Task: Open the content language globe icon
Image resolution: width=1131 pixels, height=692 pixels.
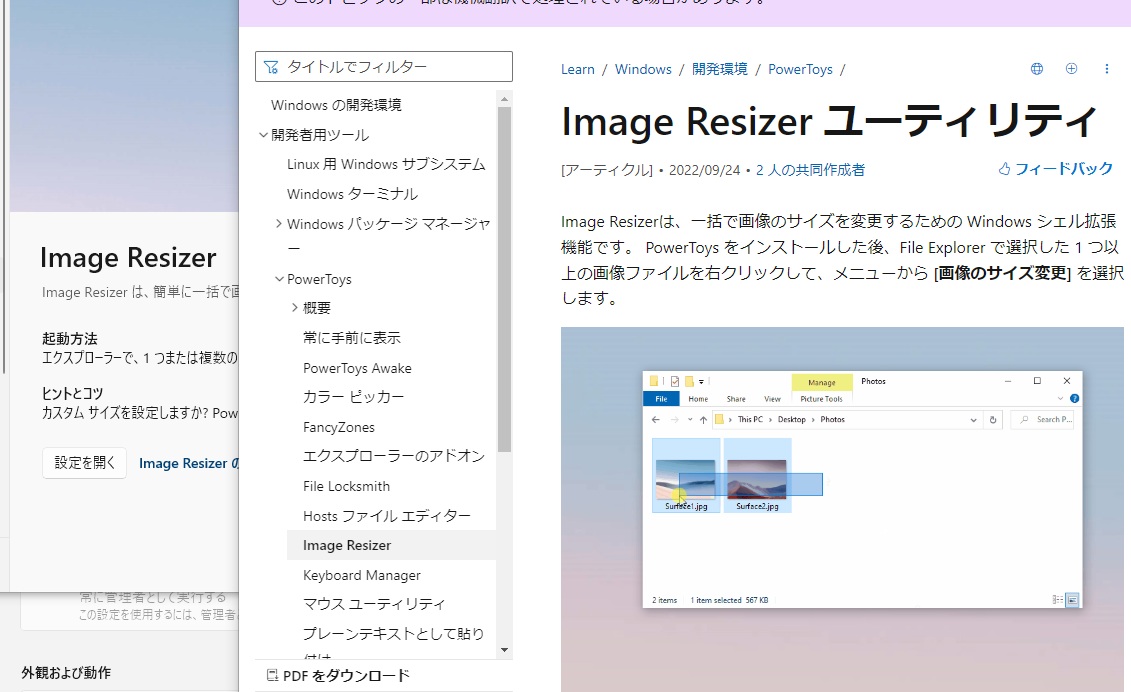Action: [x=1036, y=68]
